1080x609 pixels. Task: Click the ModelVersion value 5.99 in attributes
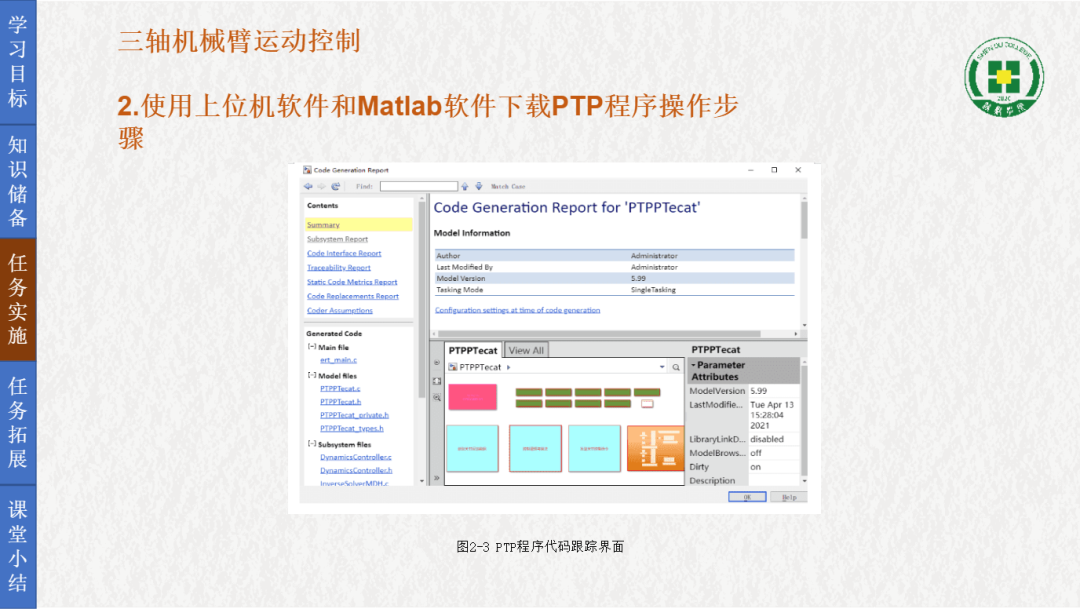coord(758,391)
